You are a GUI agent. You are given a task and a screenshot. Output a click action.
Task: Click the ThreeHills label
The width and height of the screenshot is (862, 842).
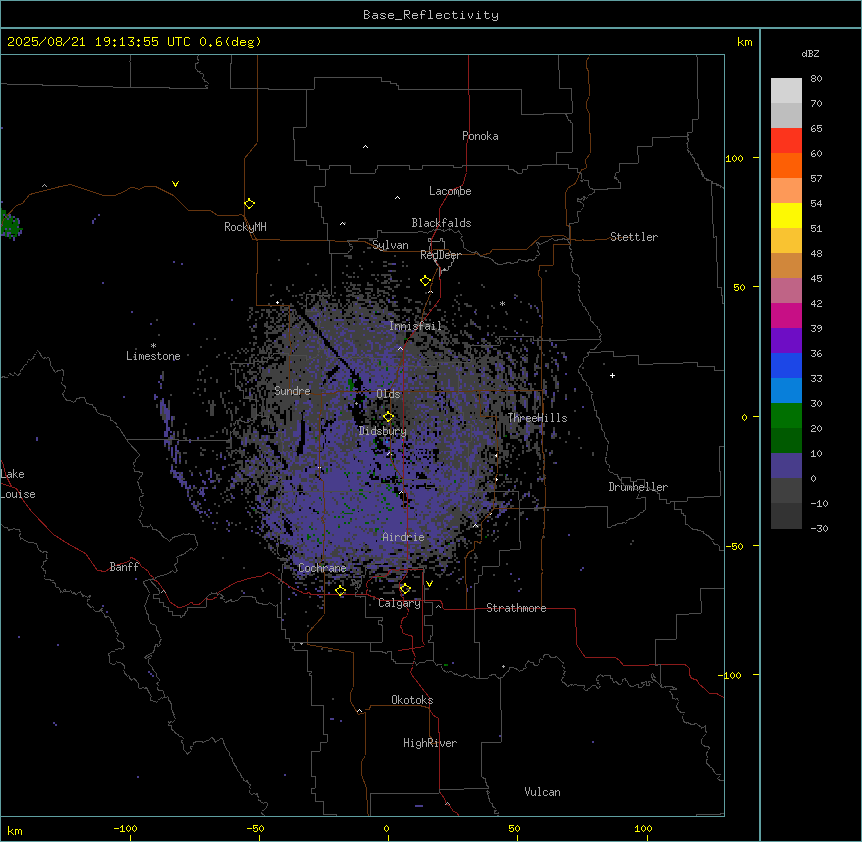(537, 418)
